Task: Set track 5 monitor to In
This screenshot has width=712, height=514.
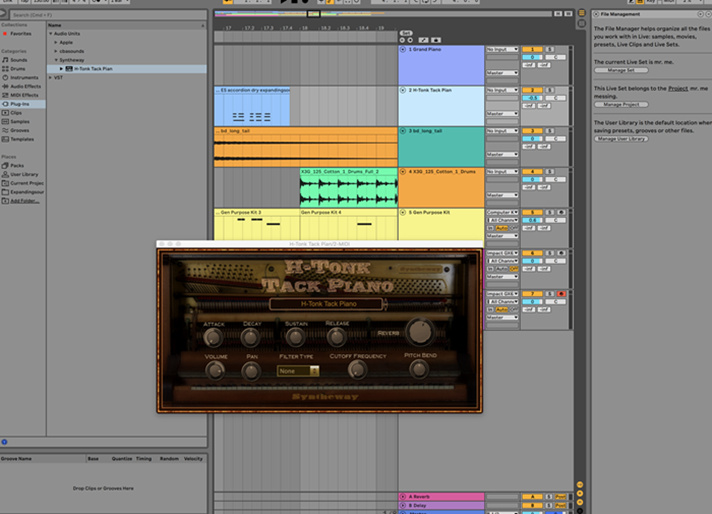Action: point(490,228)
